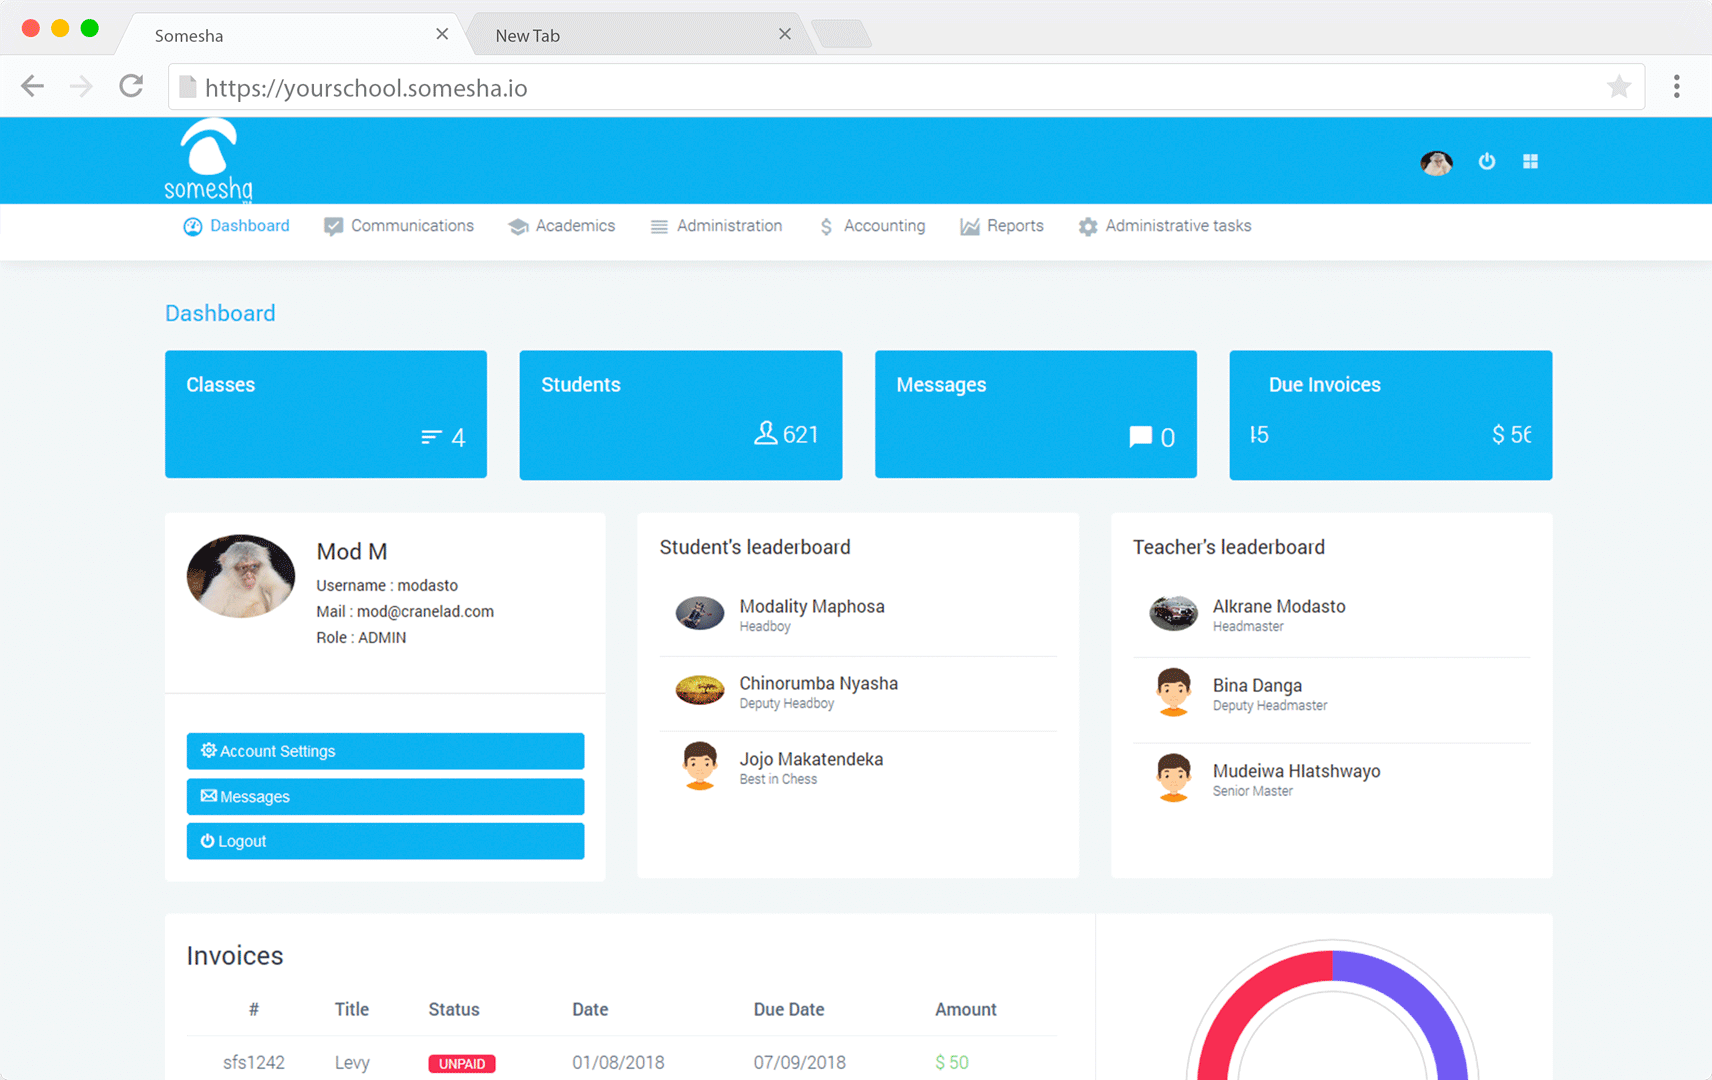1712x1080 pixels.
Task: Click the Due Date column header
Action: coord(789,1009)
